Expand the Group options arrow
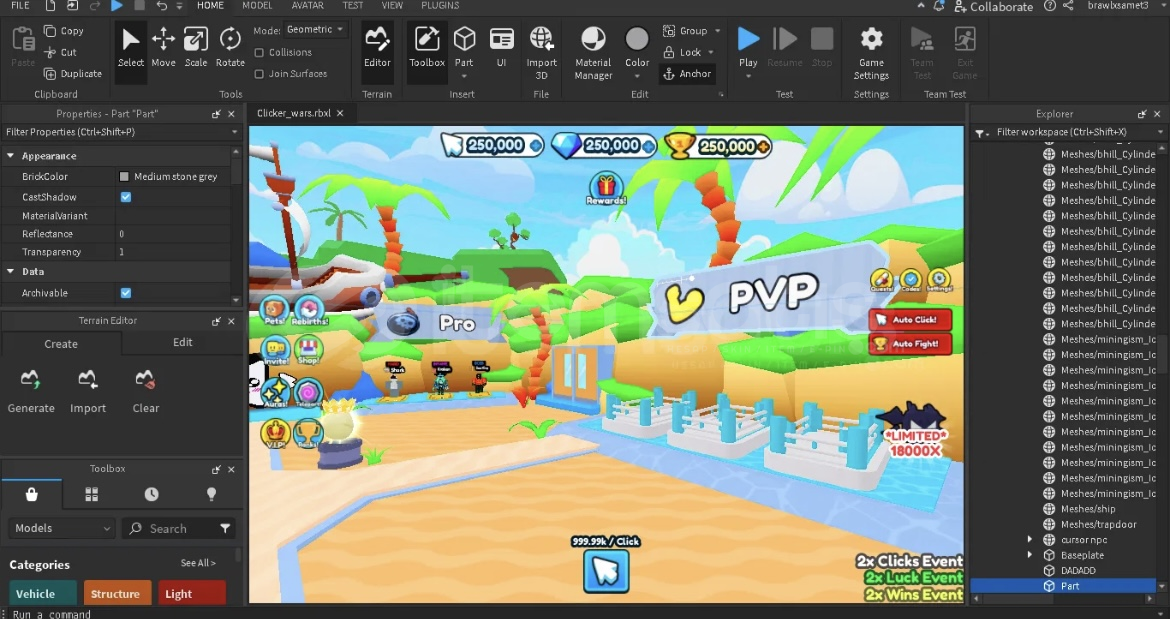The image size is (1170, 619). coord(718,31)
